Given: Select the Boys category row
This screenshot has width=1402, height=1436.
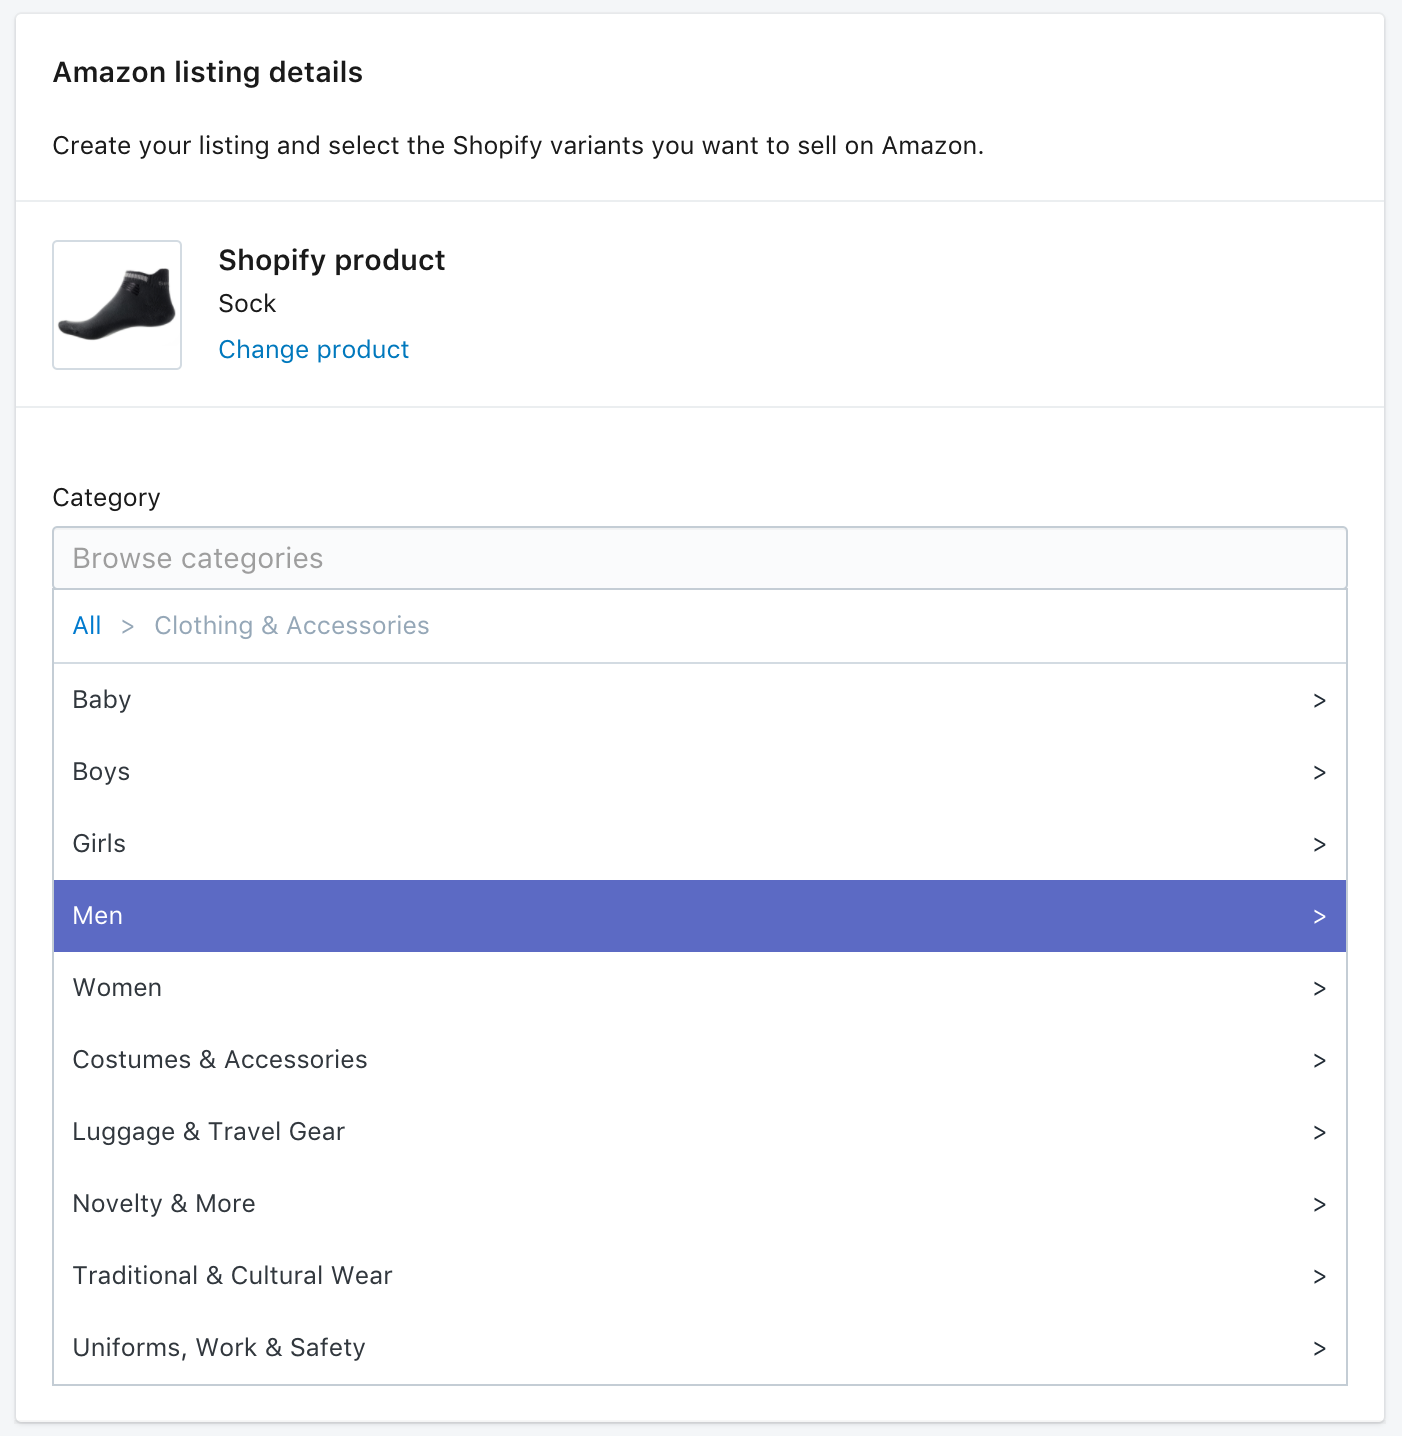Looking at the screenshot, I should (400, 772).
